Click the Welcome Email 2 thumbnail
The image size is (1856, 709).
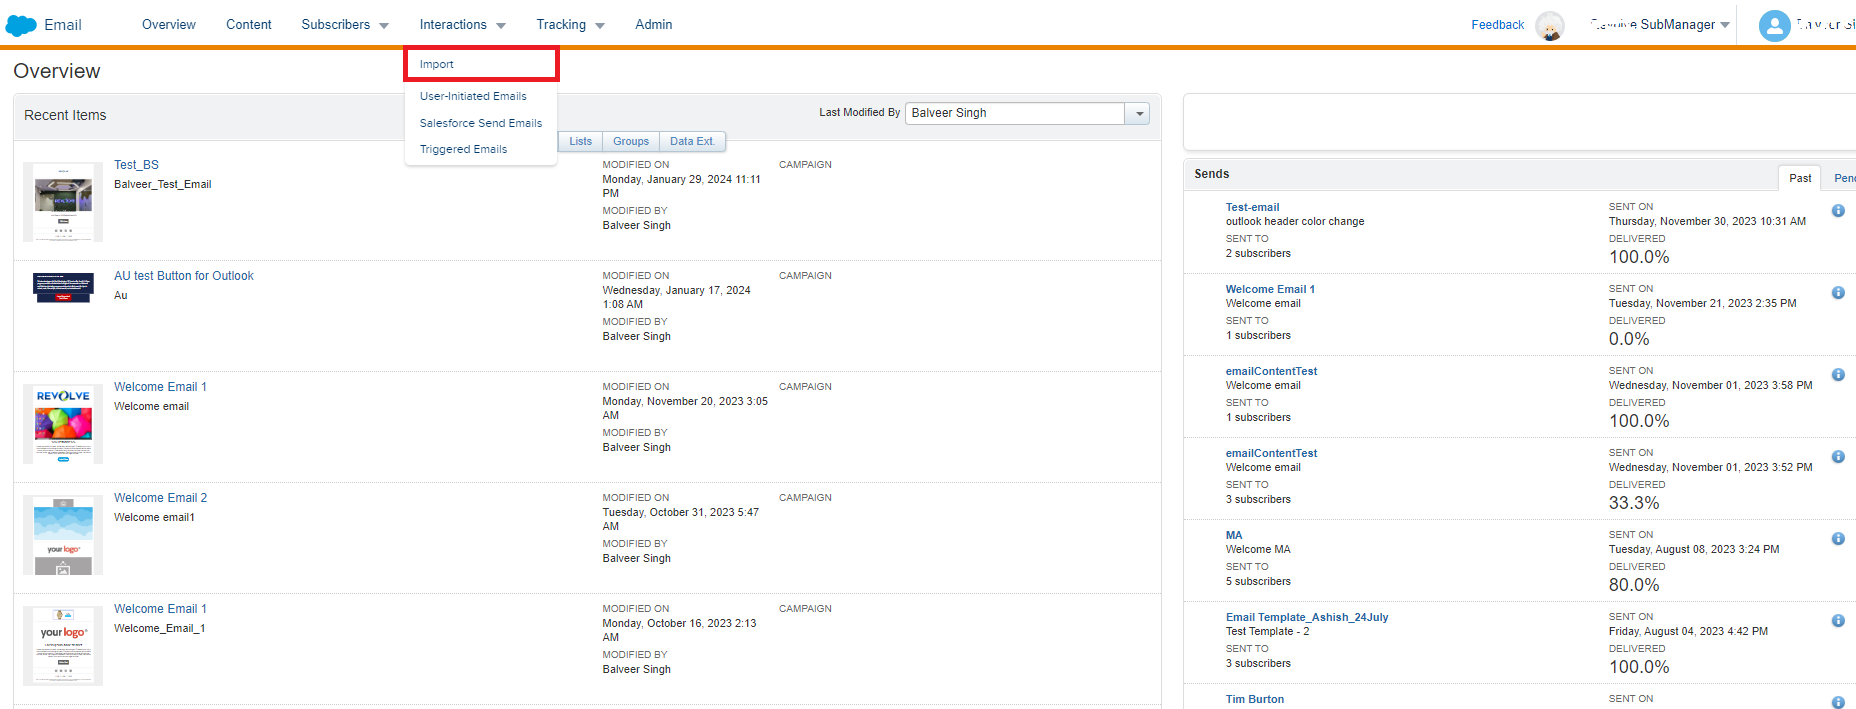click(x=63, y=535)
